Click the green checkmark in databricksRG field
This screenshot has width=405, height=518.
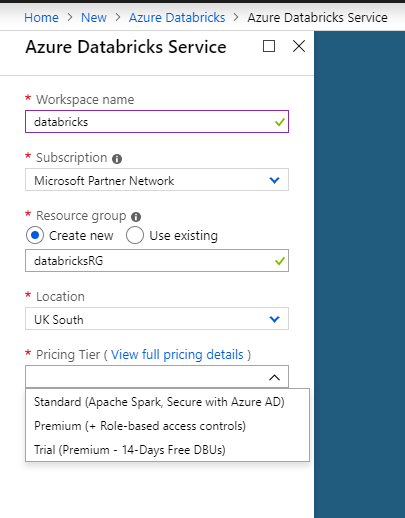pos(280,261)
